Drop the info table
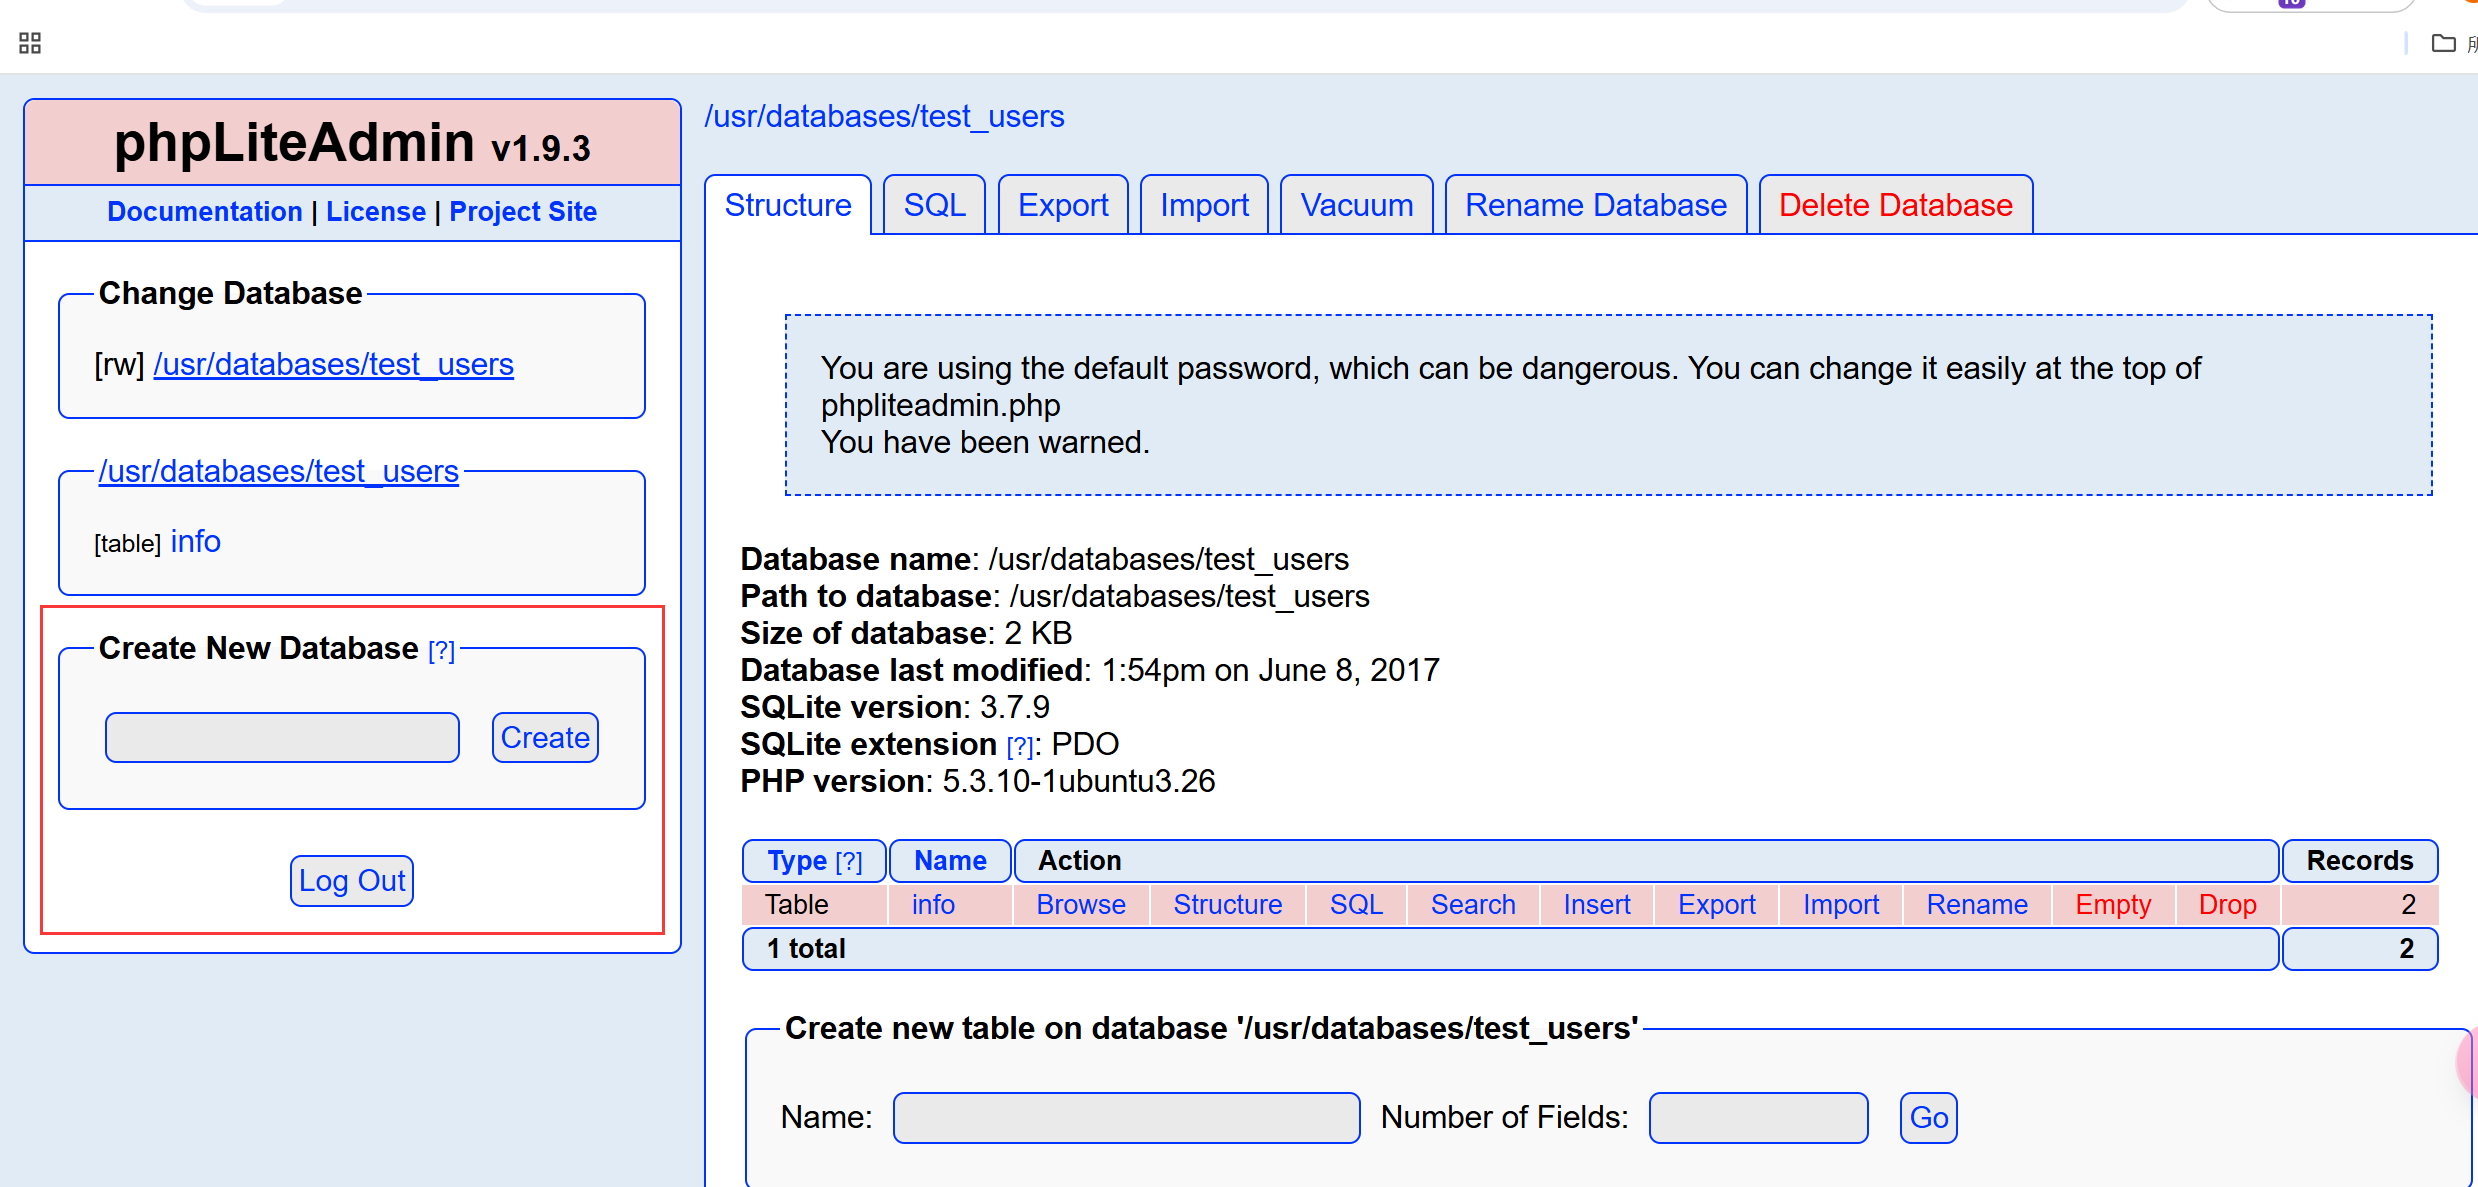2478x1187 pixels. (x=2228, y=905)
